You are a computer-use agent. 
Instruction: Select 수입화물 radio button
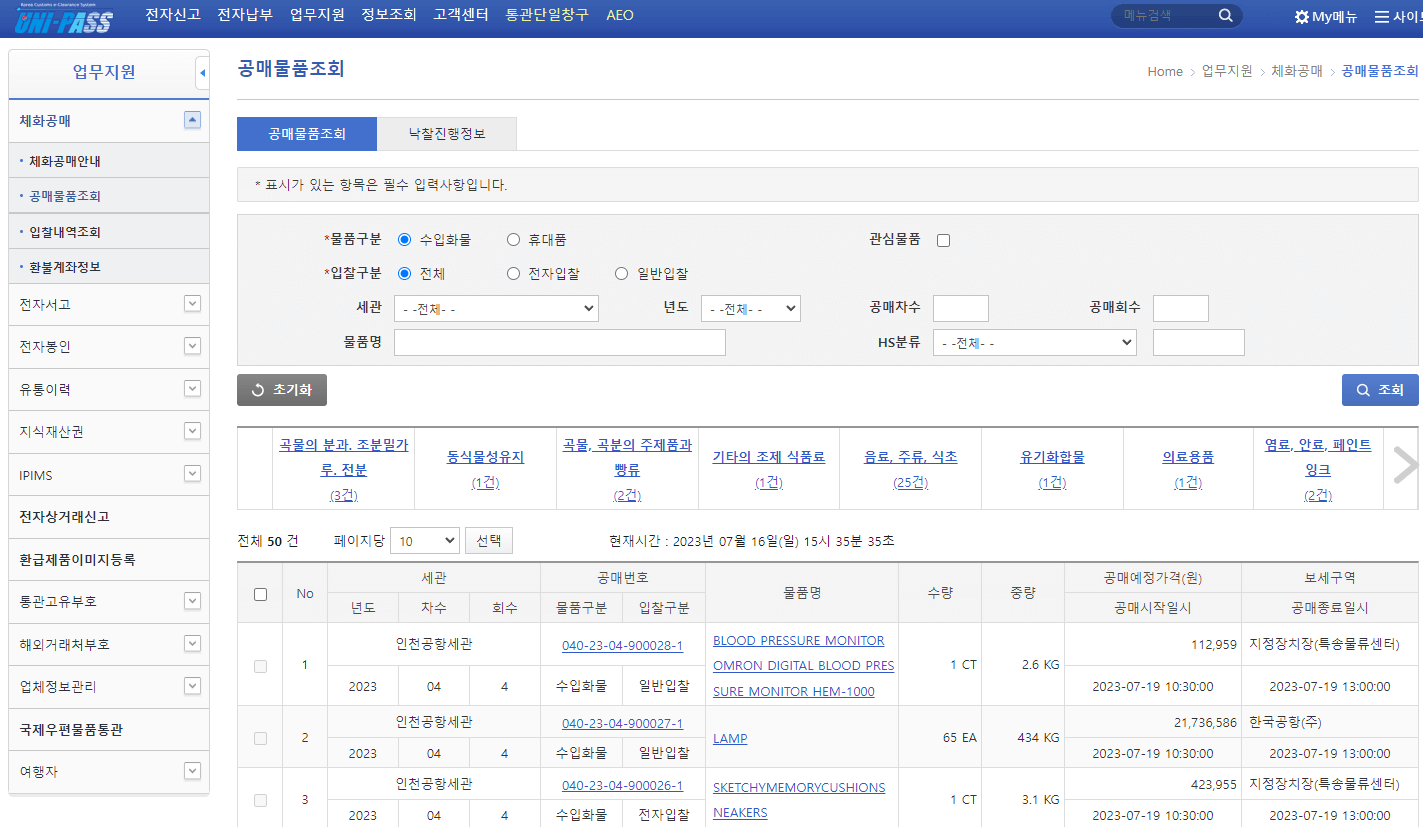pos(404,240)
